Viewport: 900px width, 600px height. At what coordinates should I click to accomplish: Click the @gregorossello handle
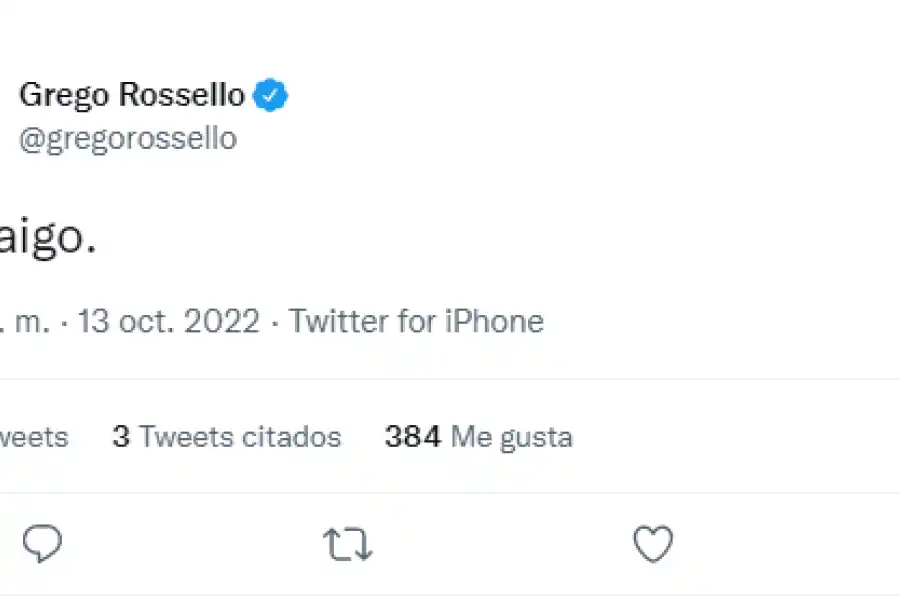click(129, 139)
